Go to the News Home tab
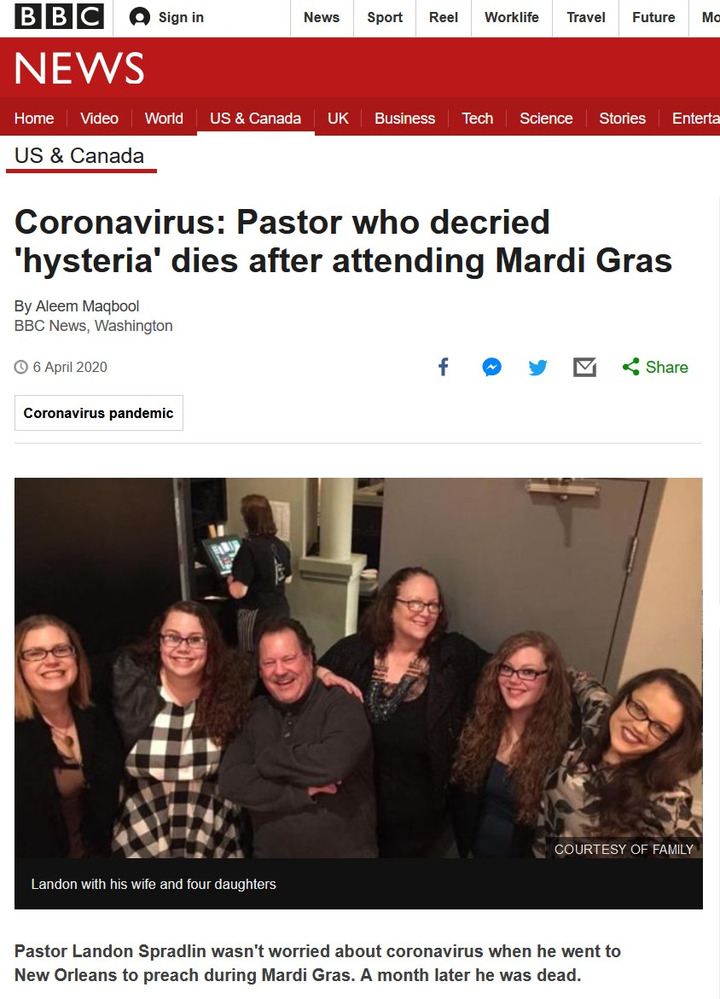Viewport: 720px width, 999px height. click(34, 118)
